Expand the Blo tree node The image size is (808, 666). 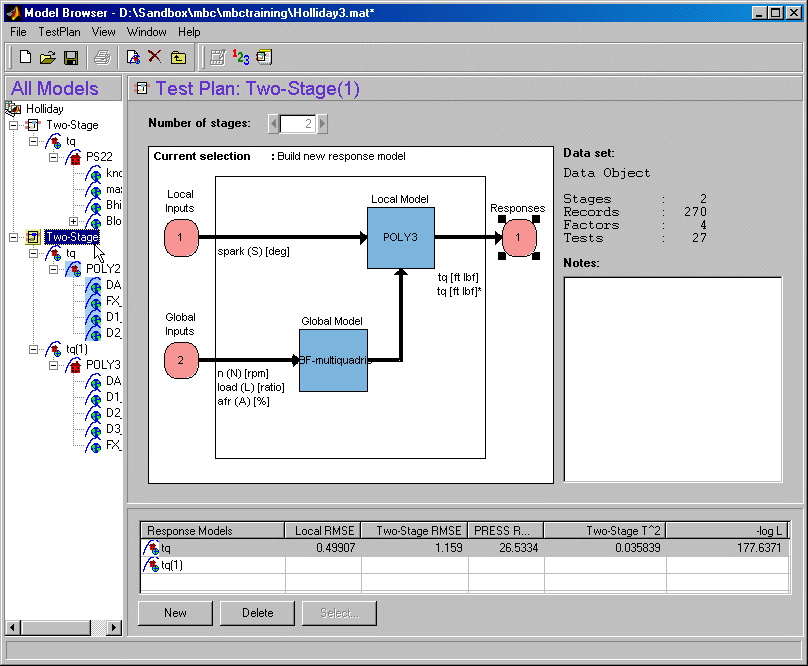click(x=74, y=221)
